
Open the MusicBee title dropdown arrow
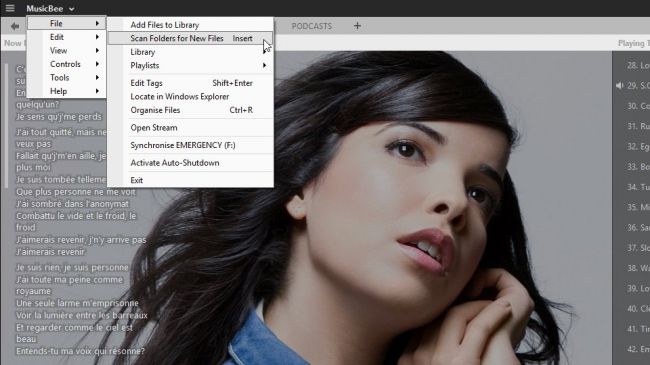[x=72, y=9]
